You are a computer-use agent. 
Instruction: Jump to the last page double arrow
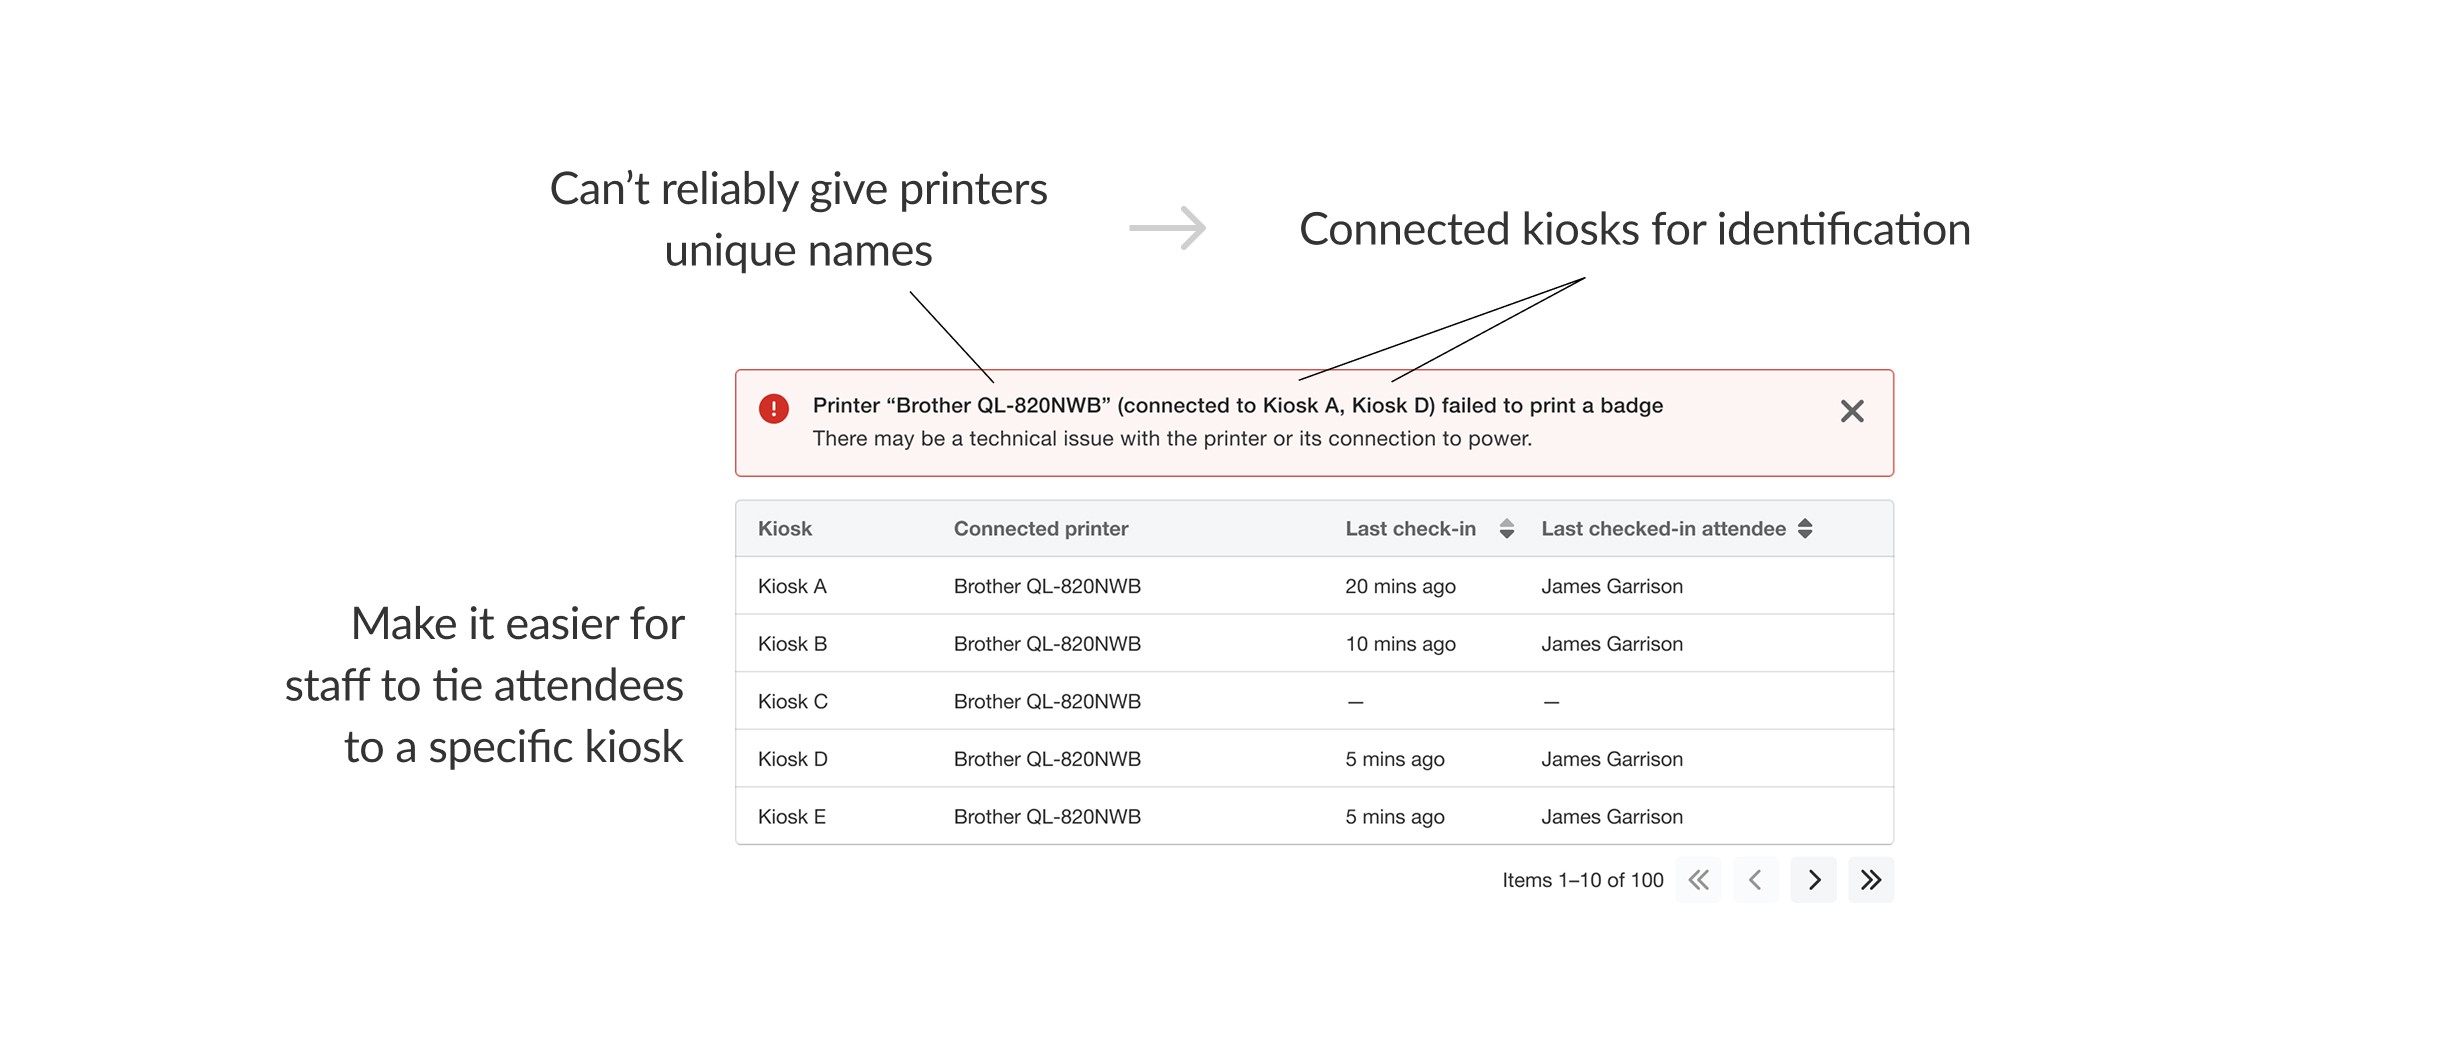[x=1870, y=880]
